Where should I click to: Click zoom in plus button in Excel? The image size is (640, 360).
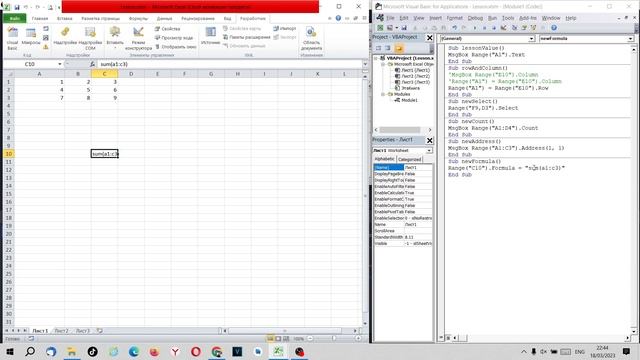pyautogui.click(x=358, y=338)
